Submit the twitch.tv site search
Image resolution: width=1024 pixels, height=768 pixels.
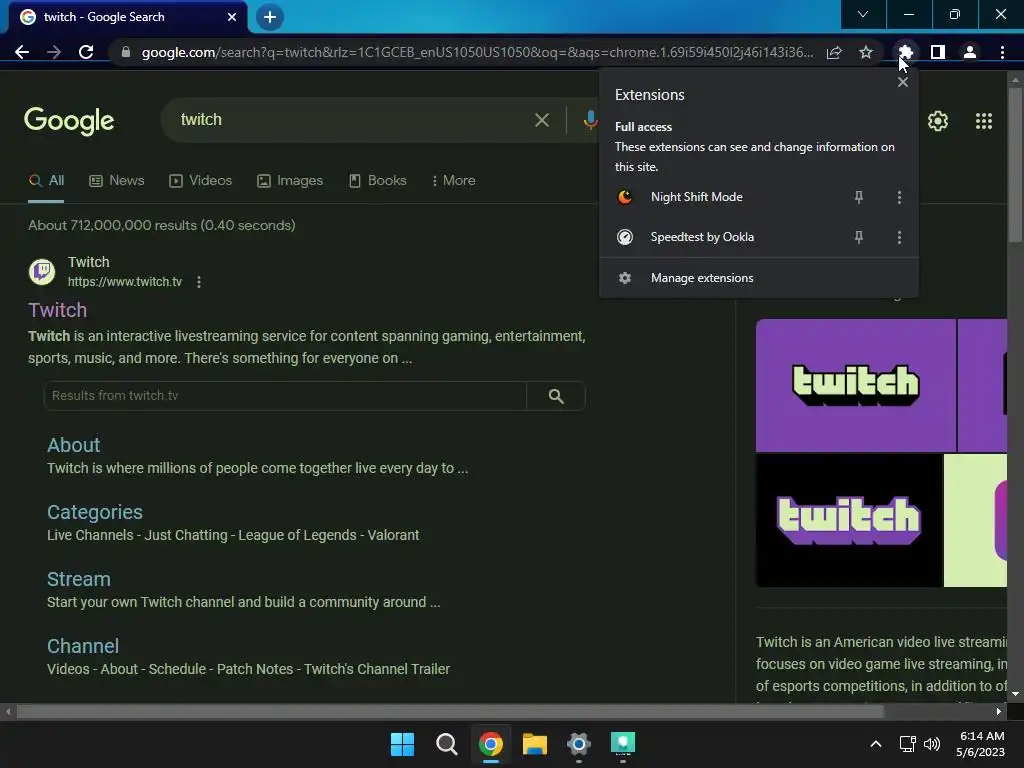(x=556, y=396)
